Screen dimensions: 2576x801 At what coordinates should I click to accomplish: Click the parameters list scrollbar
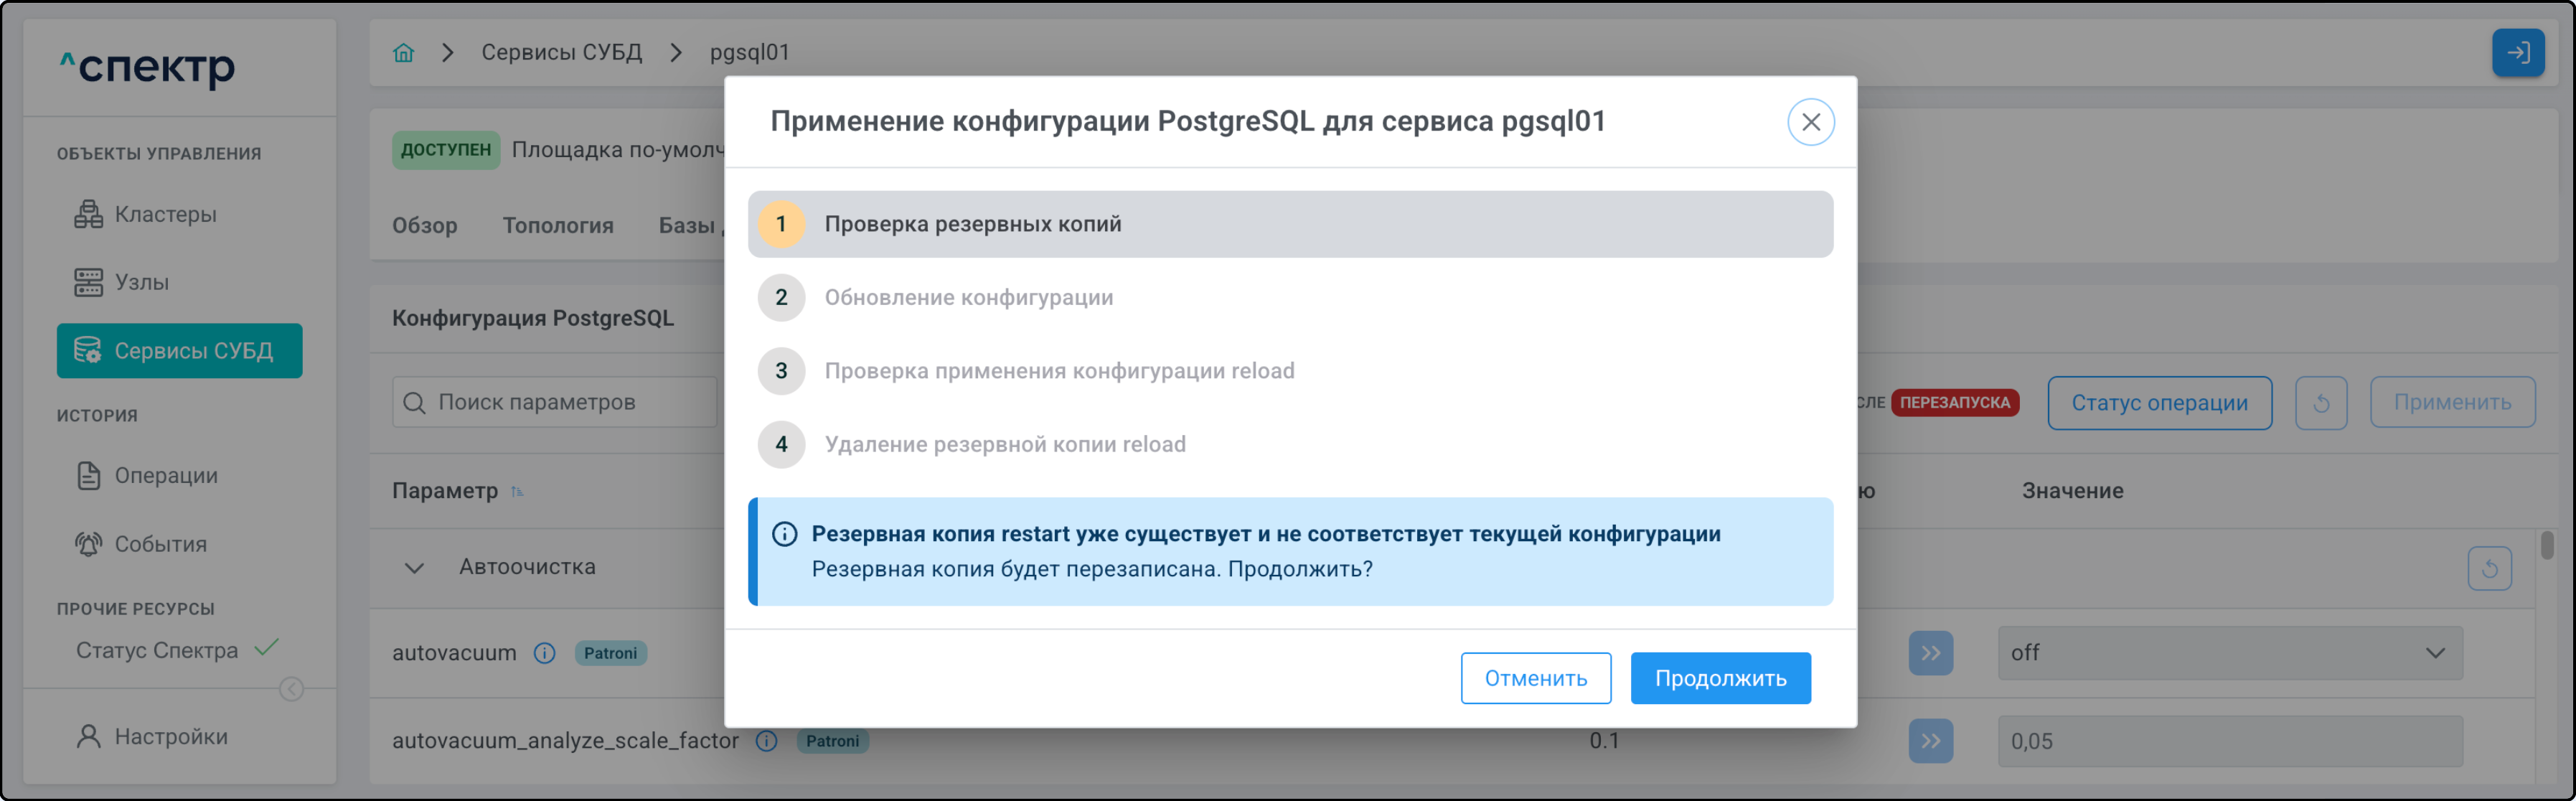point(2546,546)
